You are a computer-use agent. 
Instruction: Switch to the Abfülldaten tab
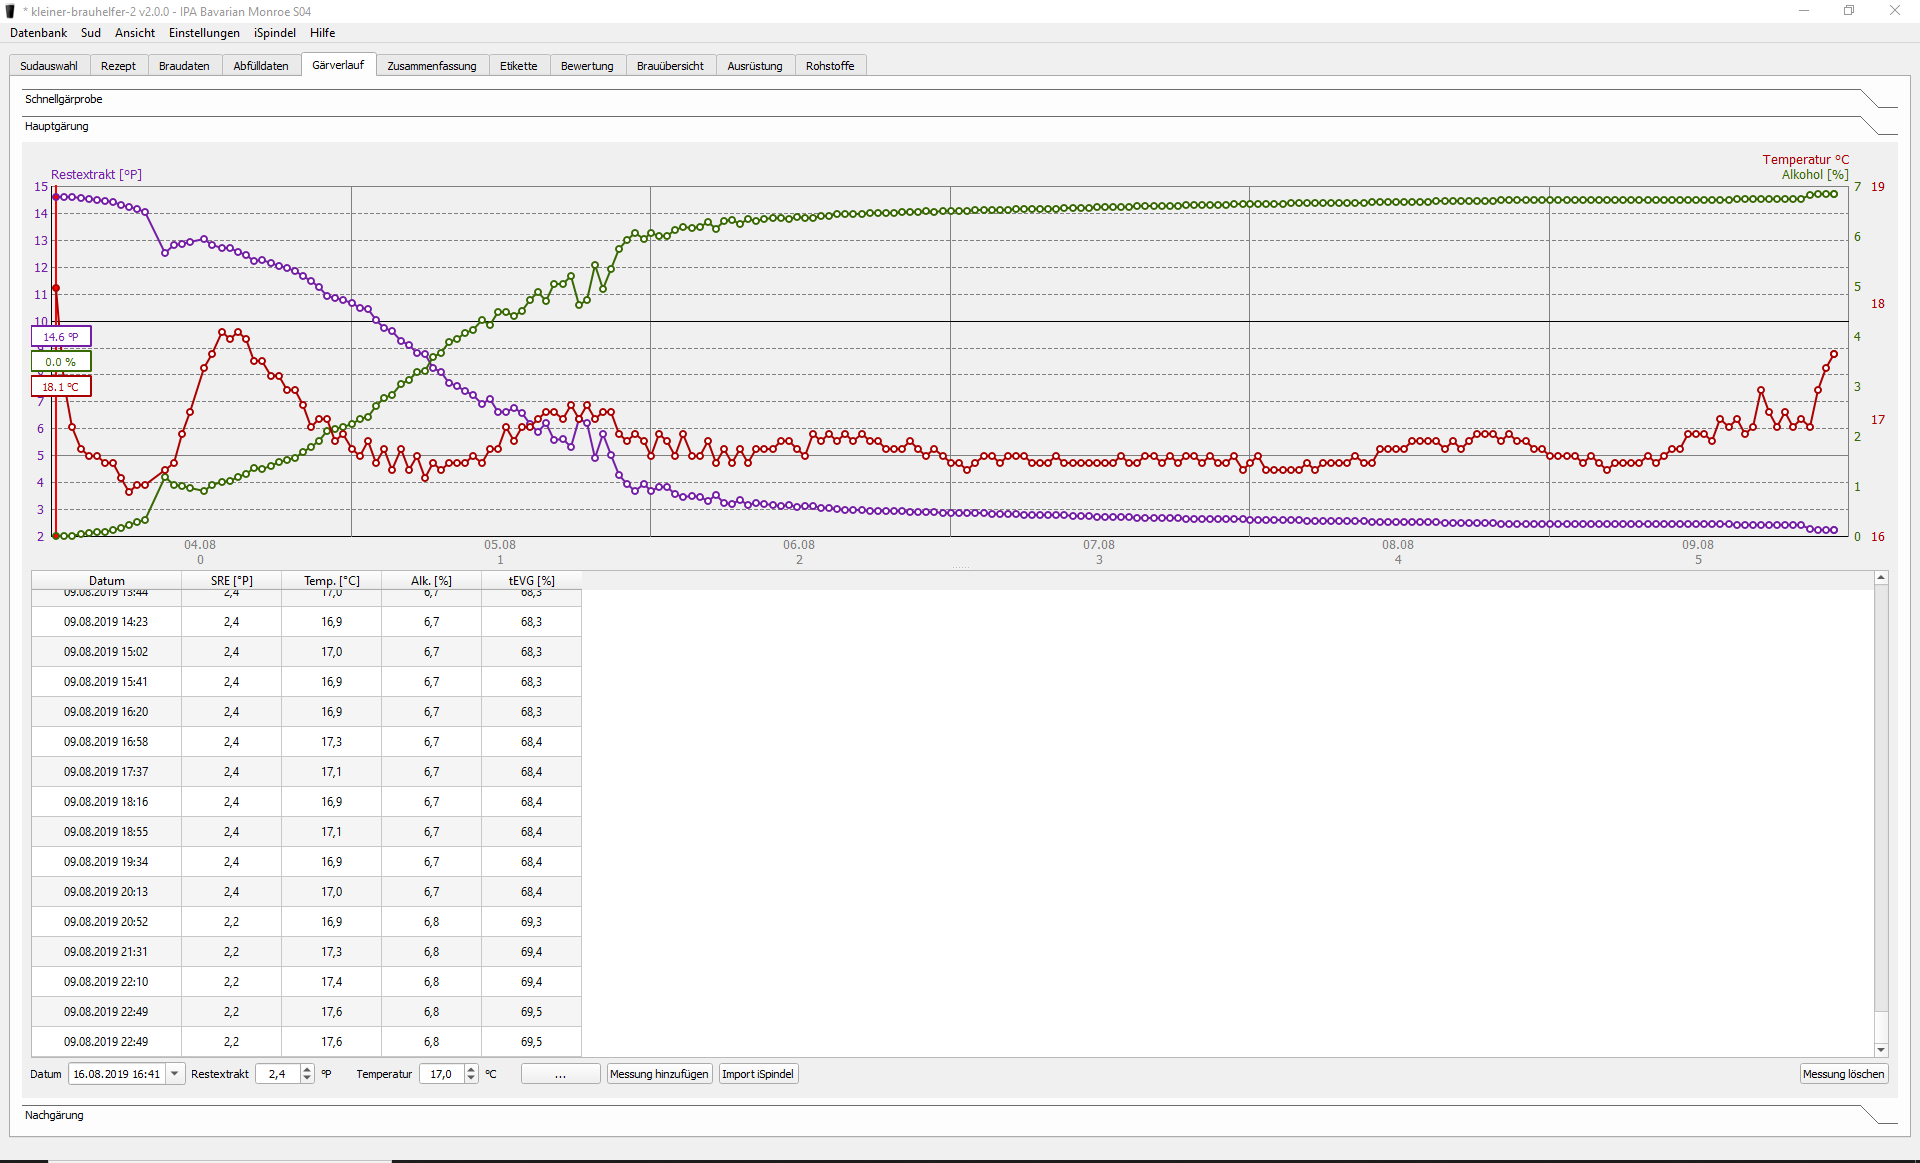coord(260,66)
